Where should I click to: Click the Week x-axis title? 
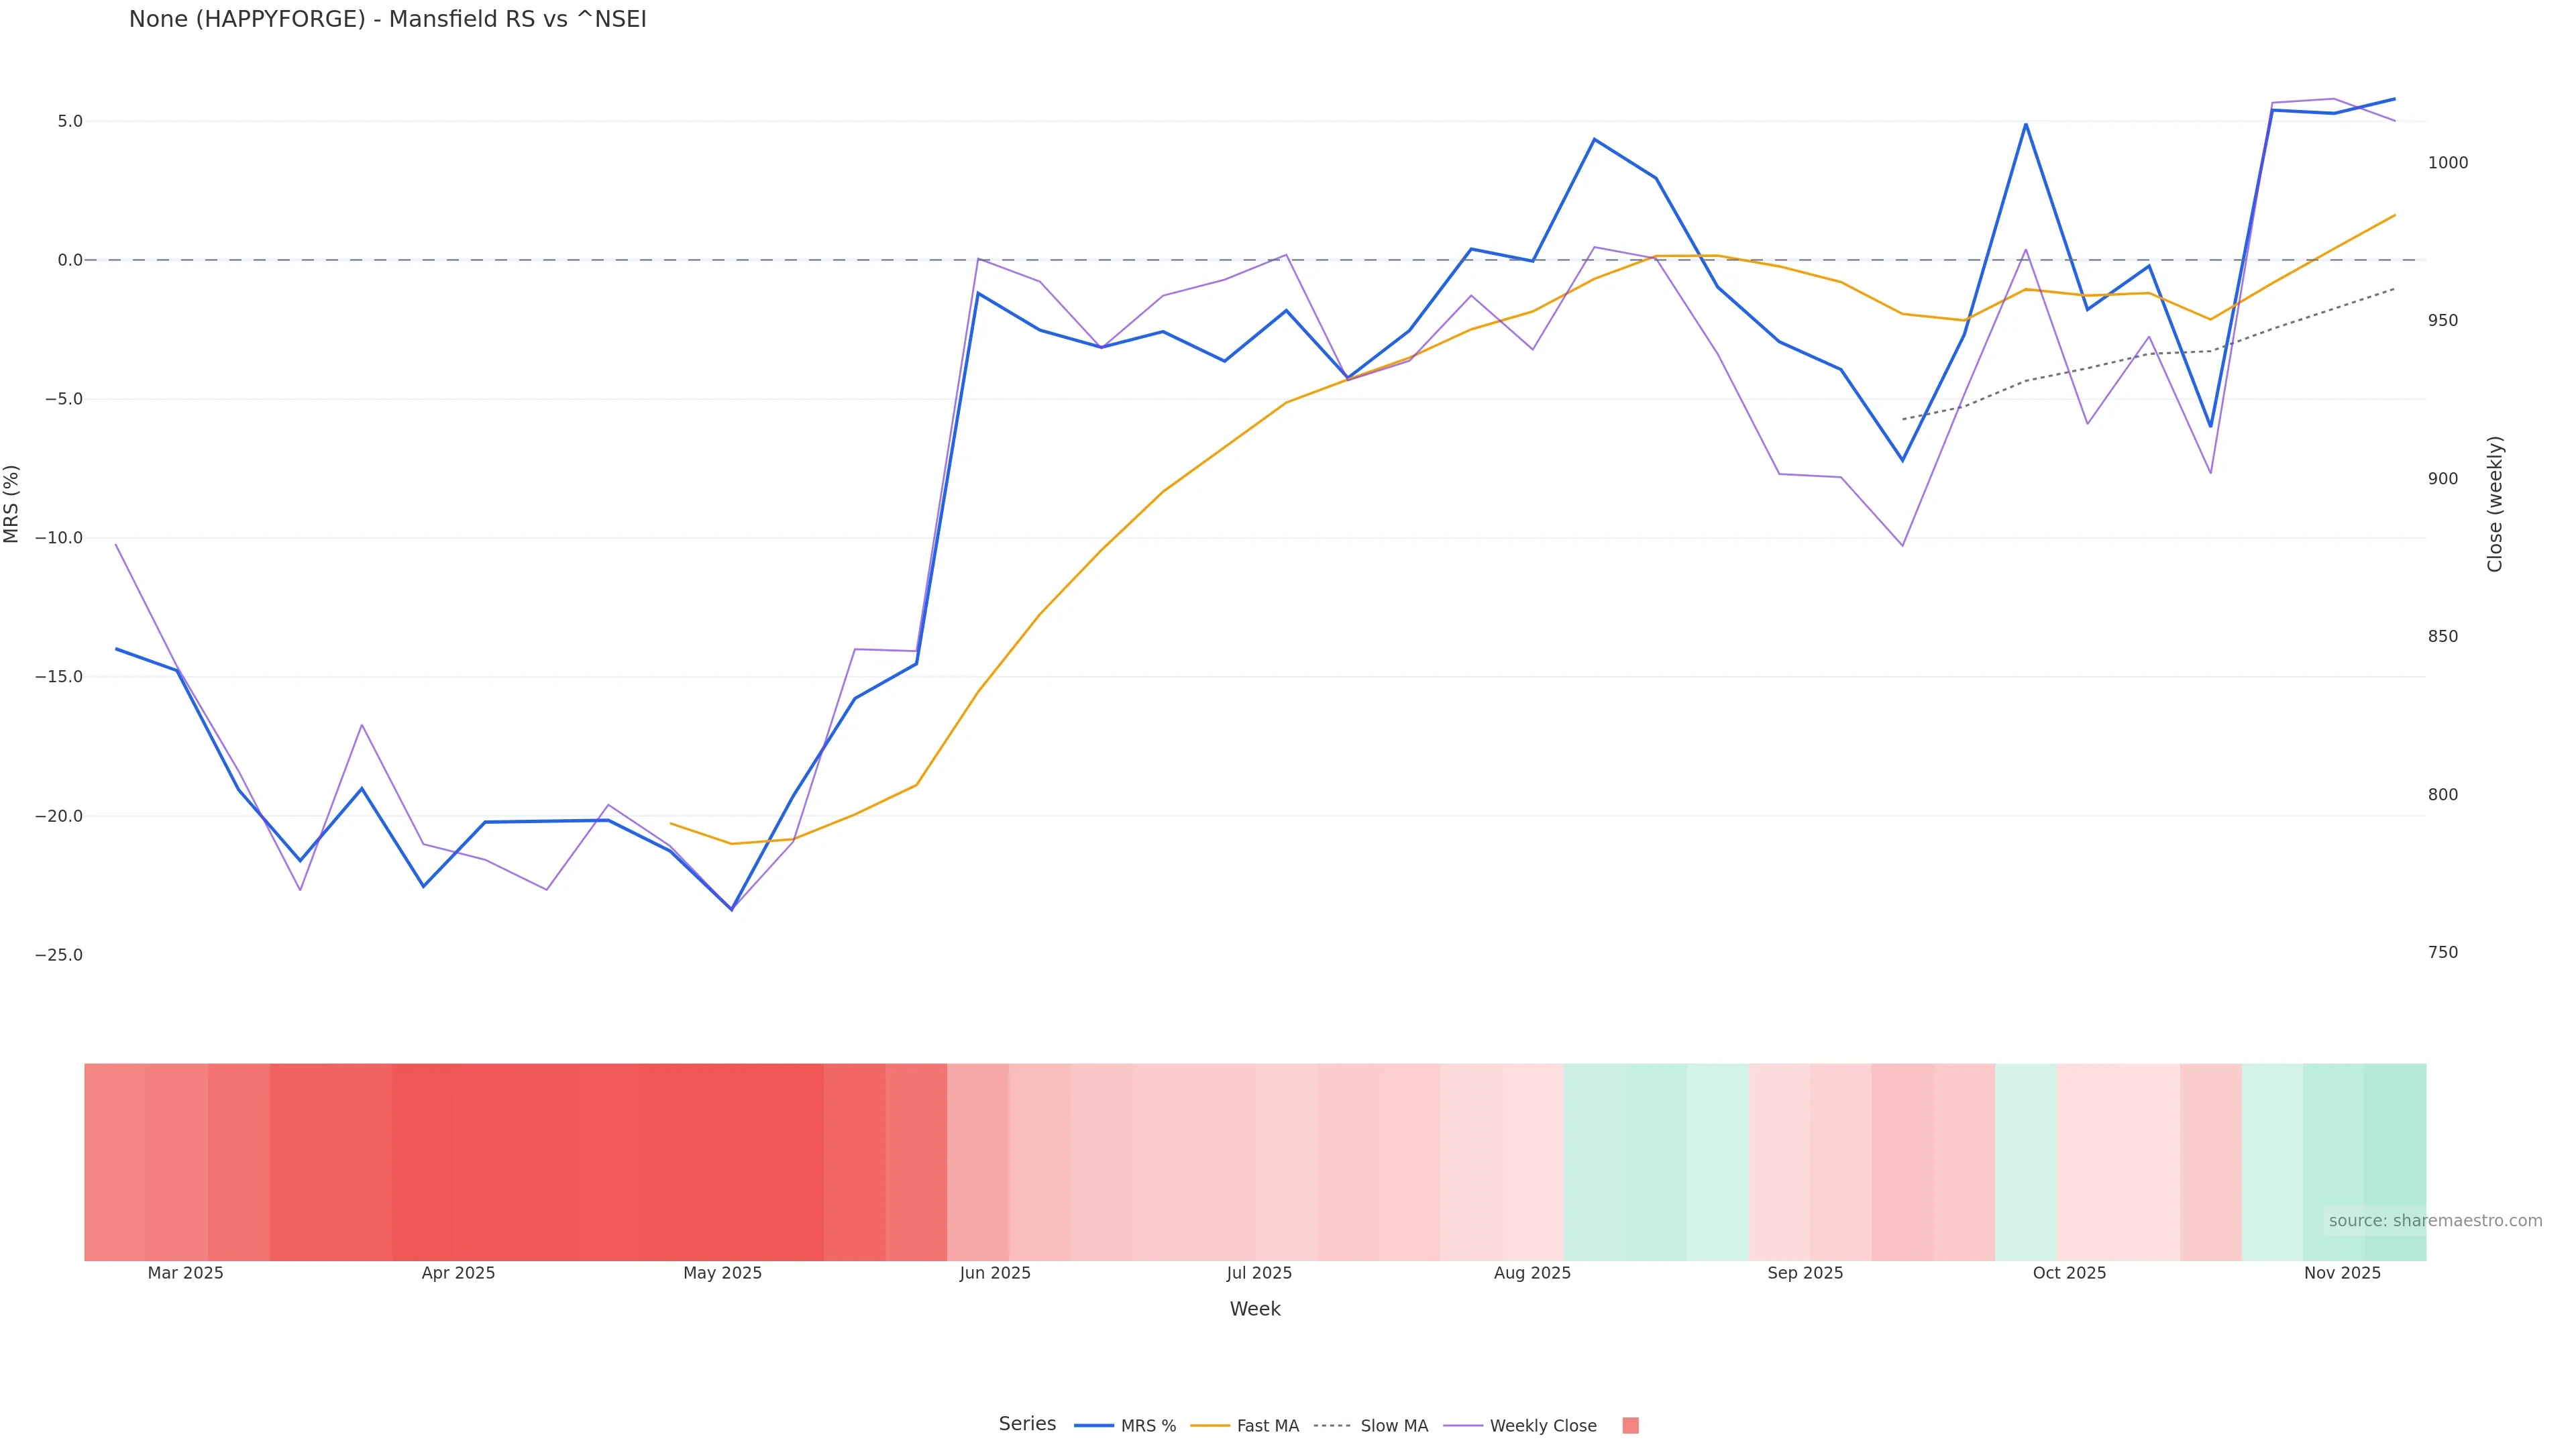tap(1254, 1309)
